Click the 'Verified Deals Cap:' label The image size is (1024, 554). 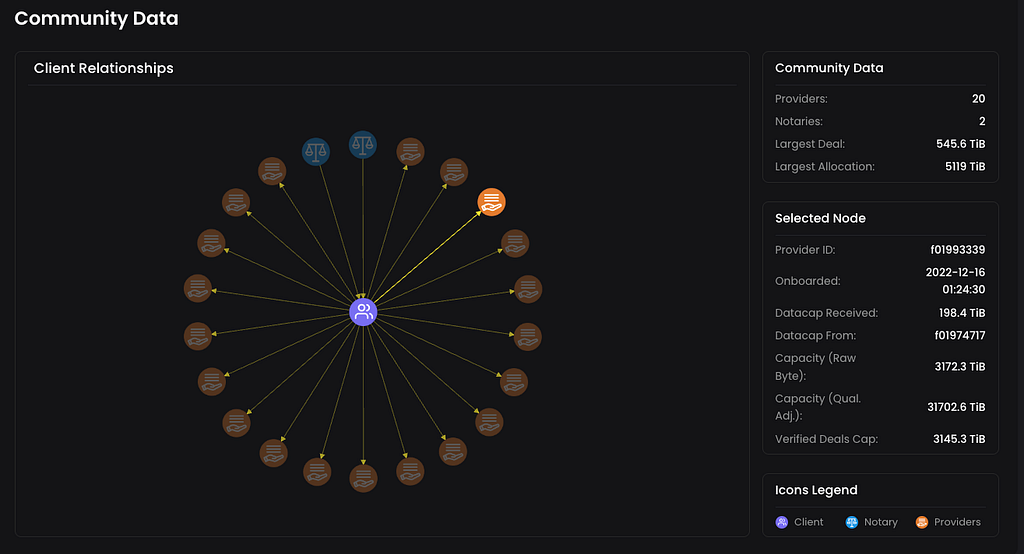click(826, 439)
